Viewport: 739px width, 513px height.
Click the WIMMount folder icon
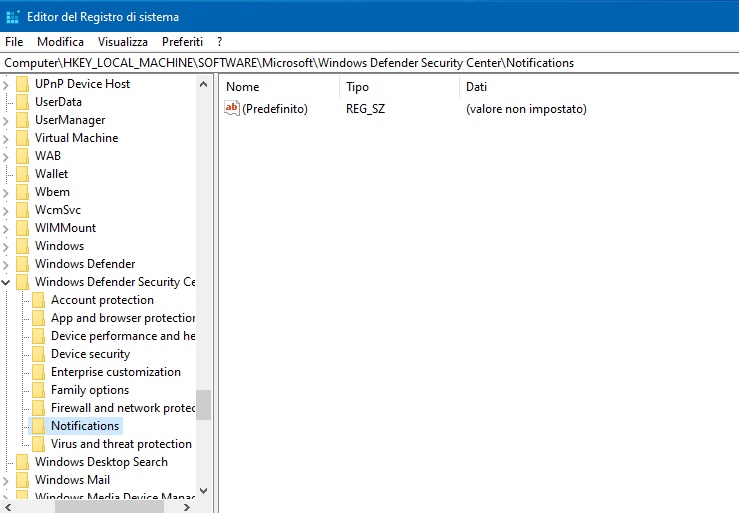23,228
